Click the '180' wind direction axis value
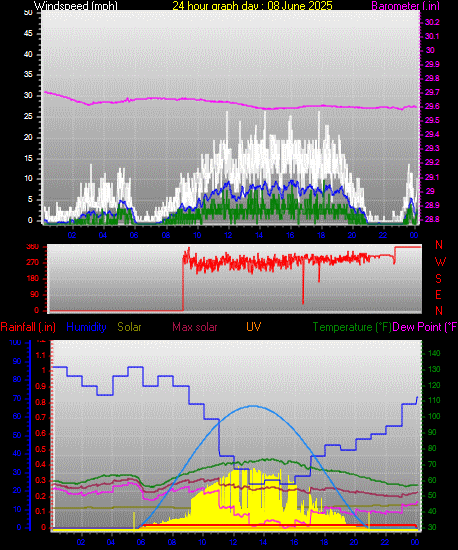Screen dimensions: 458x550 [x=33, y=279]
